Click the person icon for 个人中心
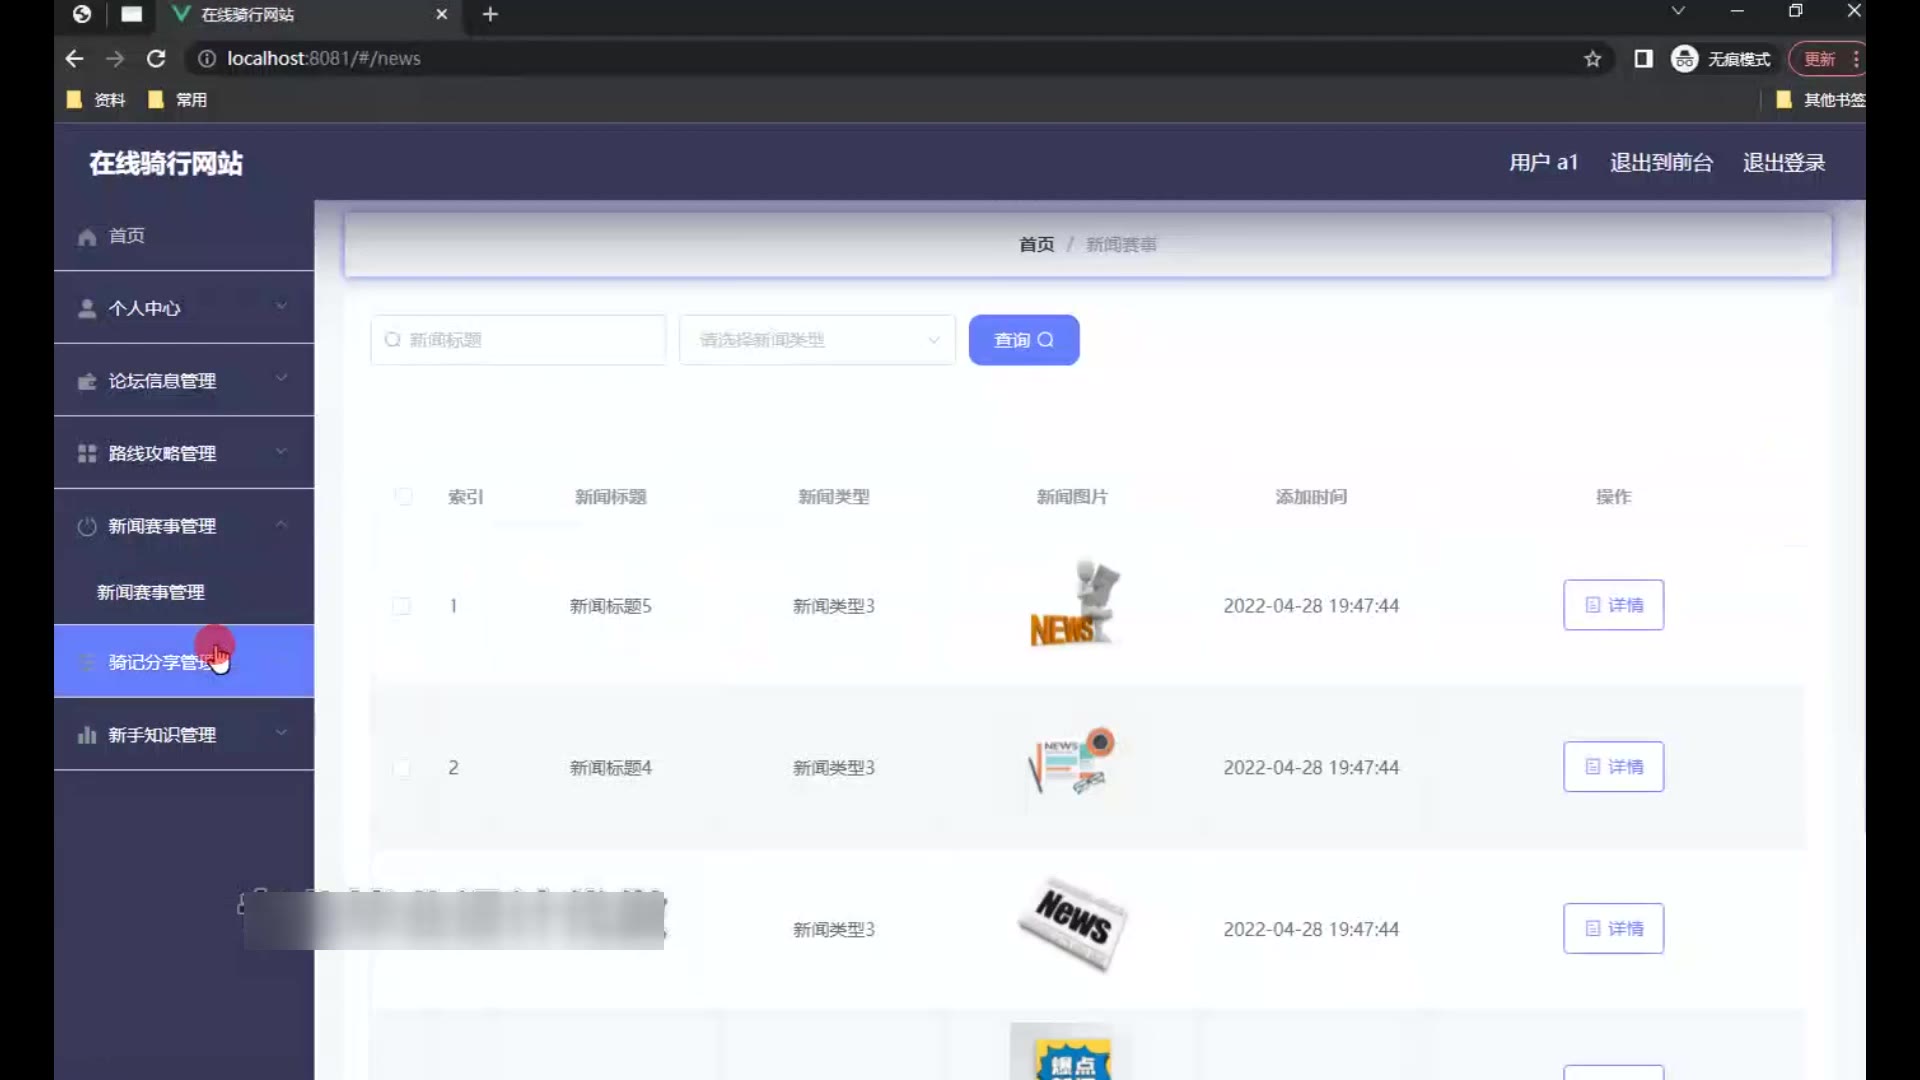 [x=87, y=309]
